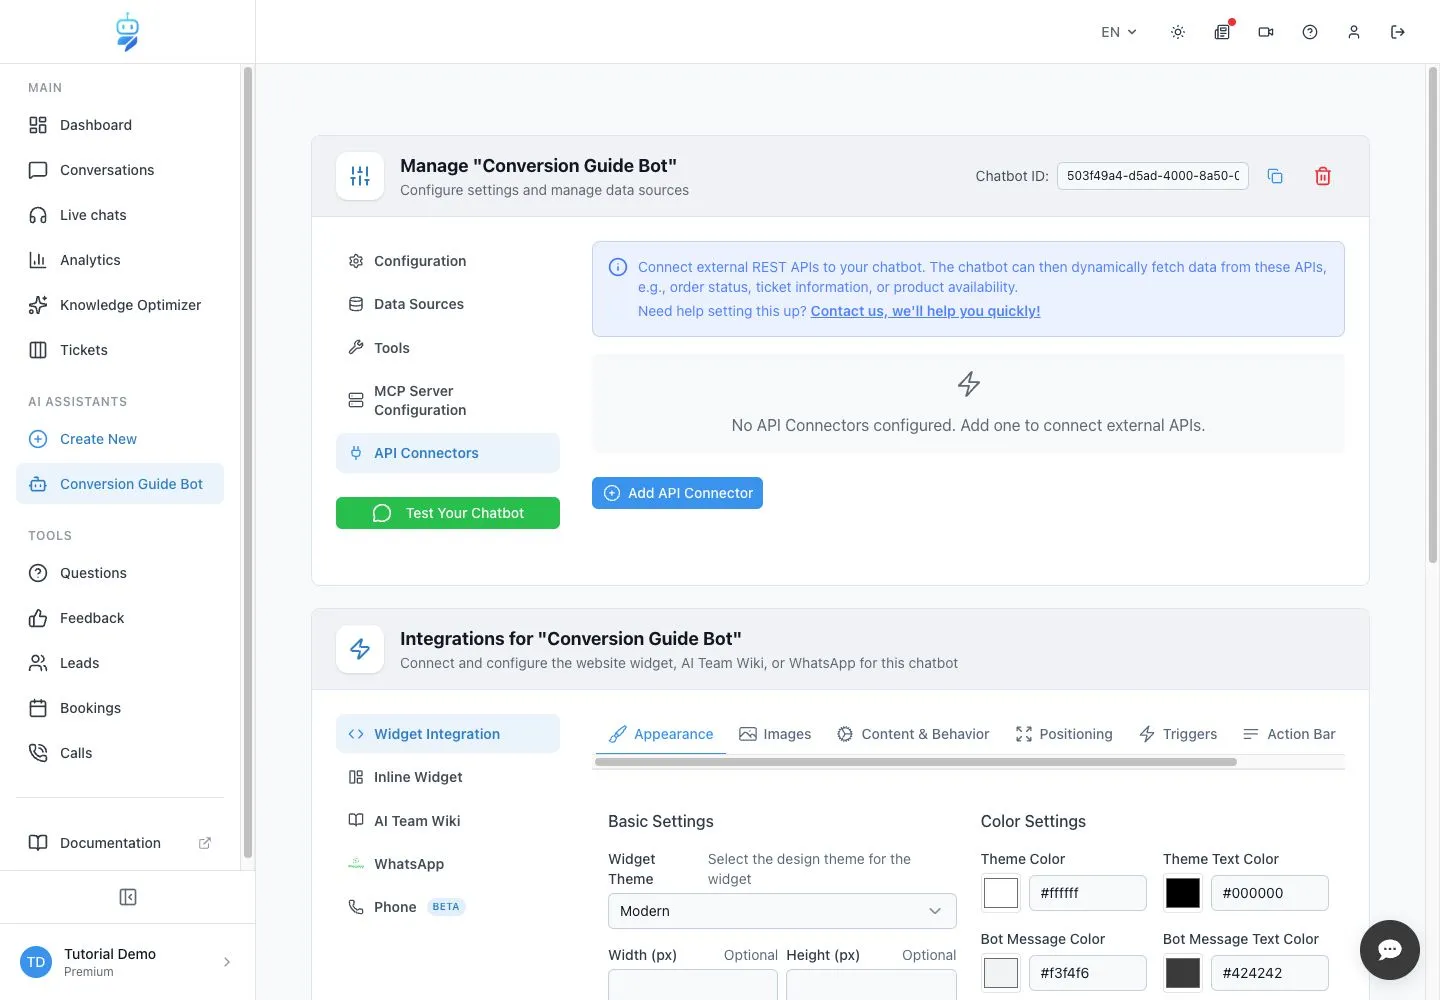Open external Documentation link icon
This screenshot has width=1440, height=1000.
(x=205, y=843)
